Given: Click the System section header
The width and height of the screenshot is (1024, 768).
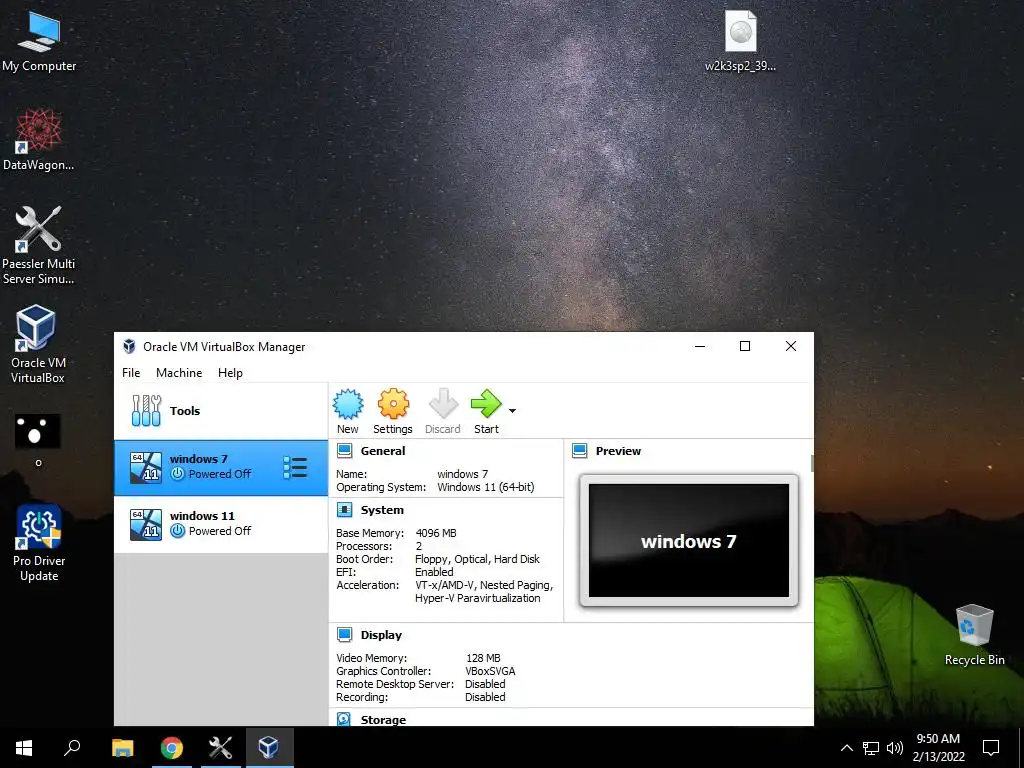Looking at the screenshot, I should click(382, 510).
